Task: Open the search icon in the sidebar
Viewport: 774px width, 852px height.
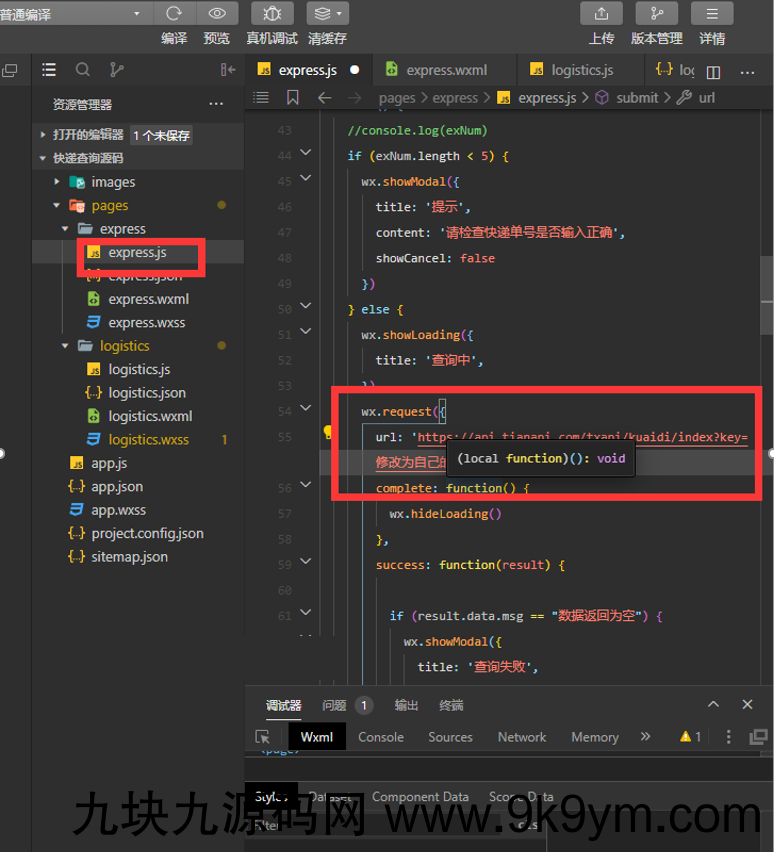Action: [x=83, y=70]
